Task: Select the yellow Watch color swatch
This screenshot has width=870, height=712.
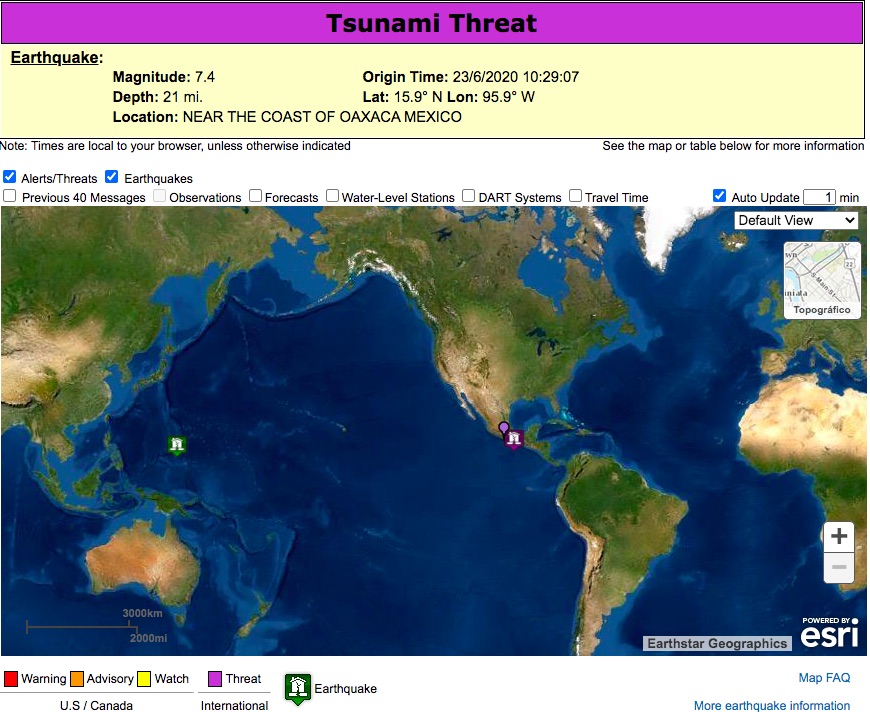Action: (141, 678)
